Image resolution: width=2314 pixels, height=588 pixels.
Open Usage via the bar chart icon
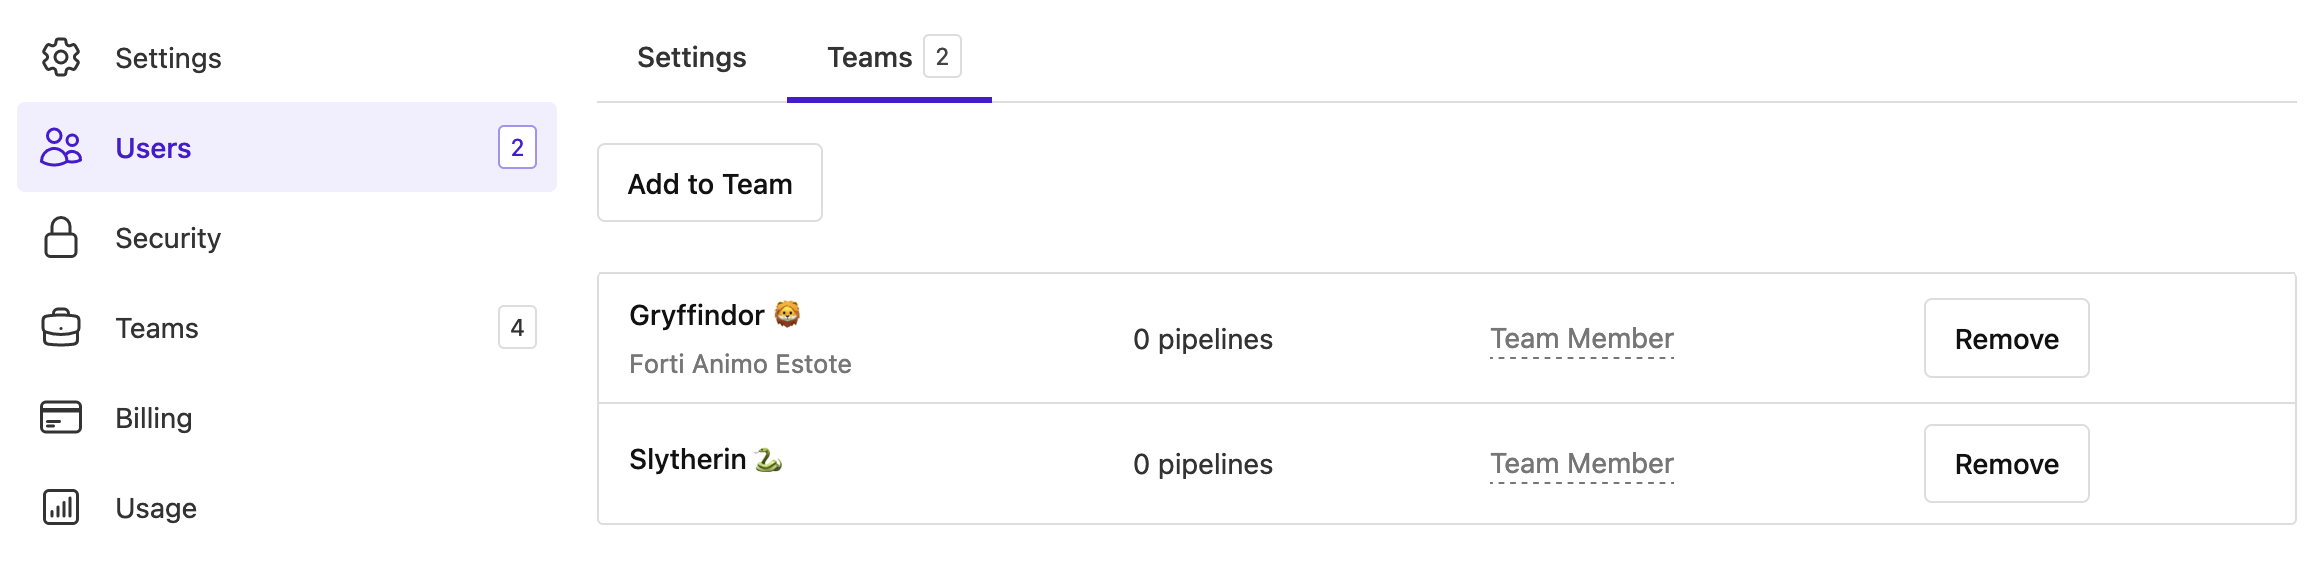(x=62, y=508)
